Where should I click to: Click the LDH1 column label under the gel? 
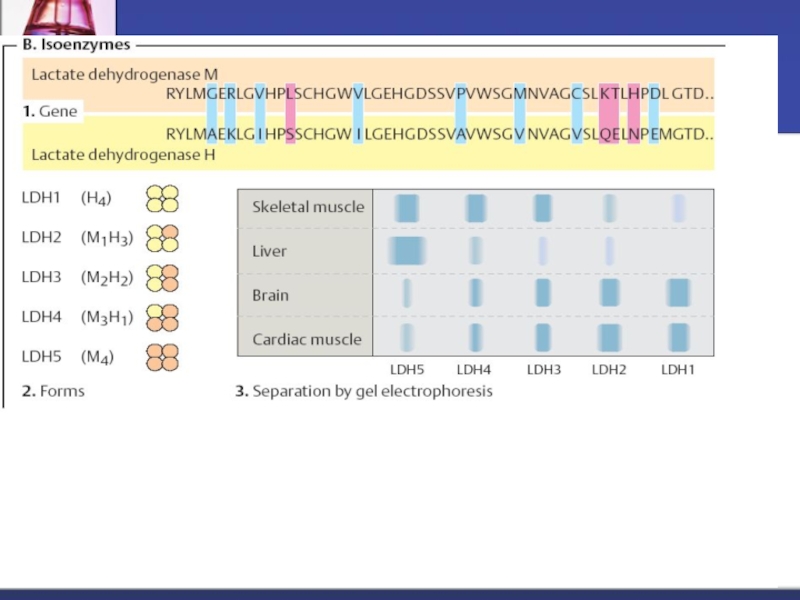pos(678,370)
